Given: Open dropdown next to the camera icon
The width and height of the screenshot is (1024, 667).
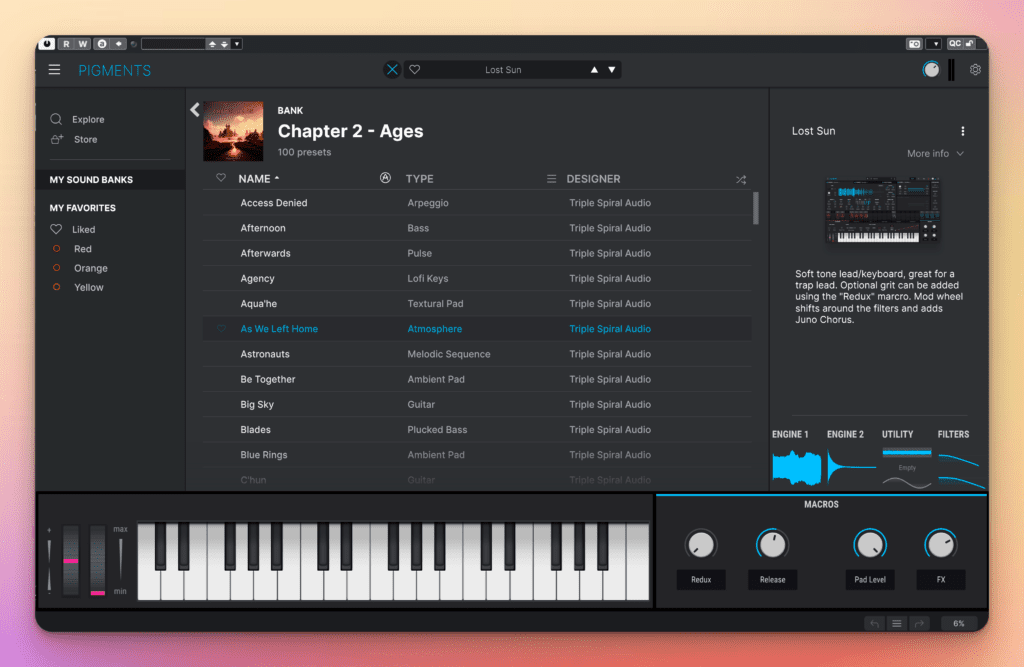Looking at the screenshot, I should tap(935, 44).
